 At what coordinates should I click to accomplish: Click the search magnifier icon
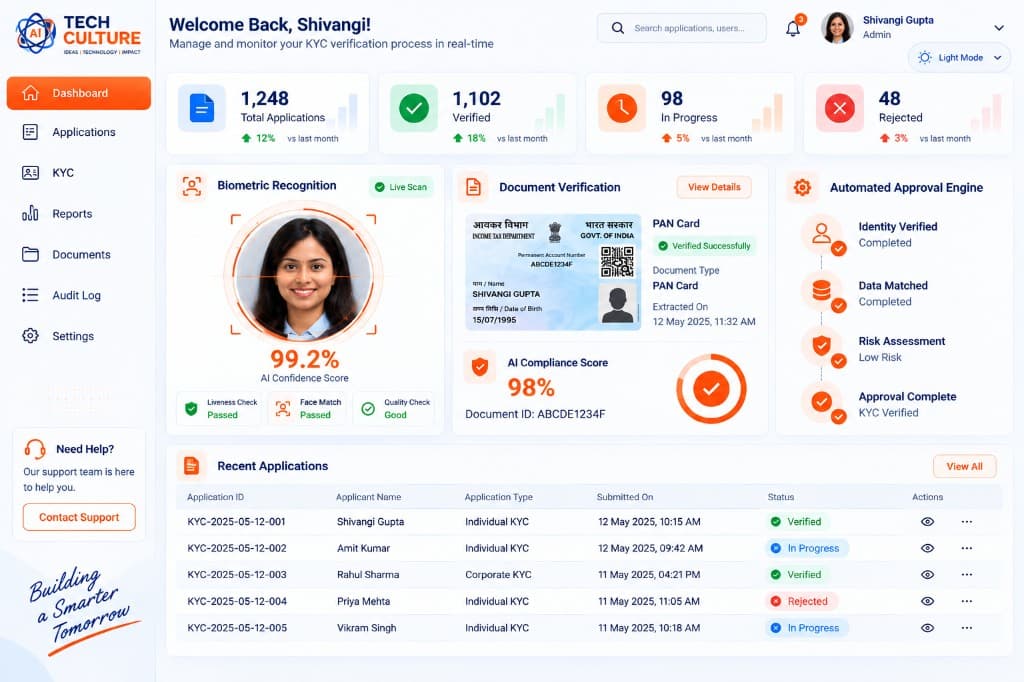[617, 28]
